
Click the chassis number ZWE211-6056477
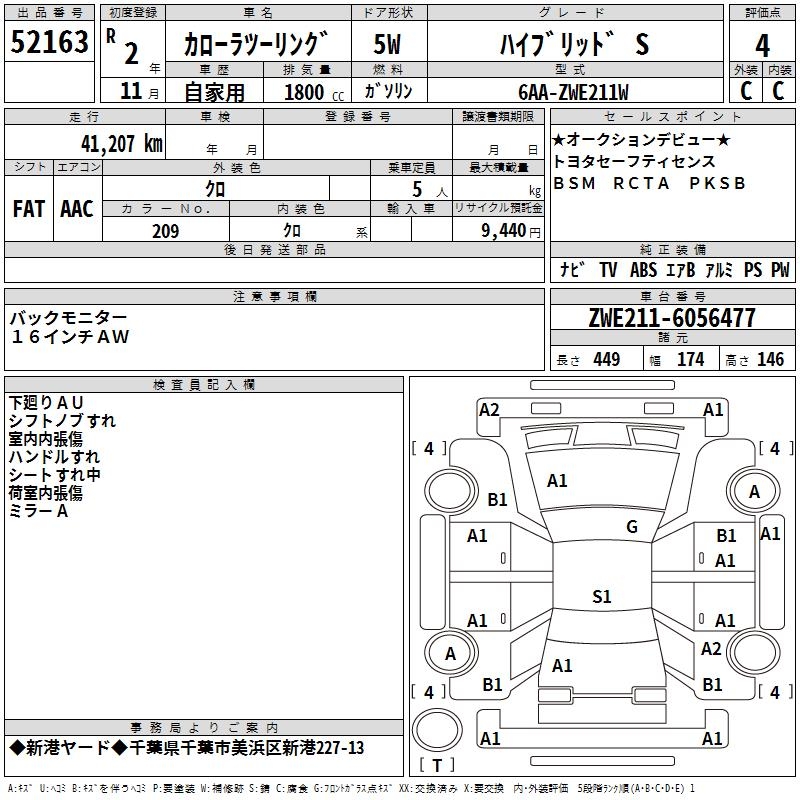[671, 319]
